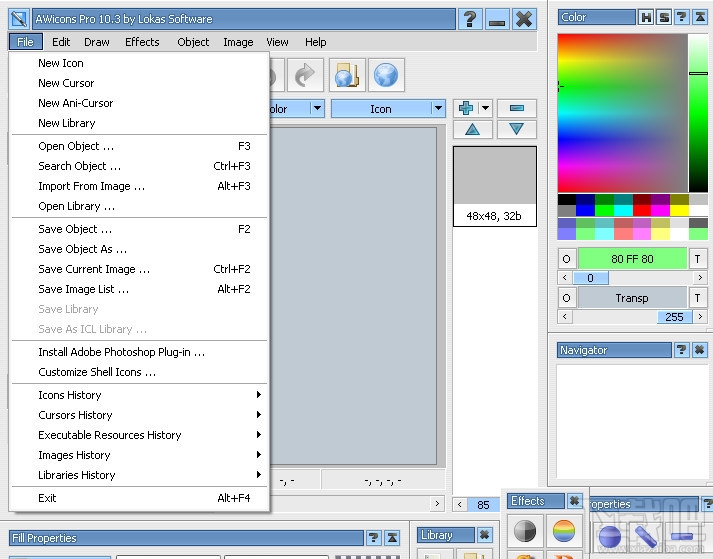Click O button beside 80 FF 80

click(x=566, y=259)
